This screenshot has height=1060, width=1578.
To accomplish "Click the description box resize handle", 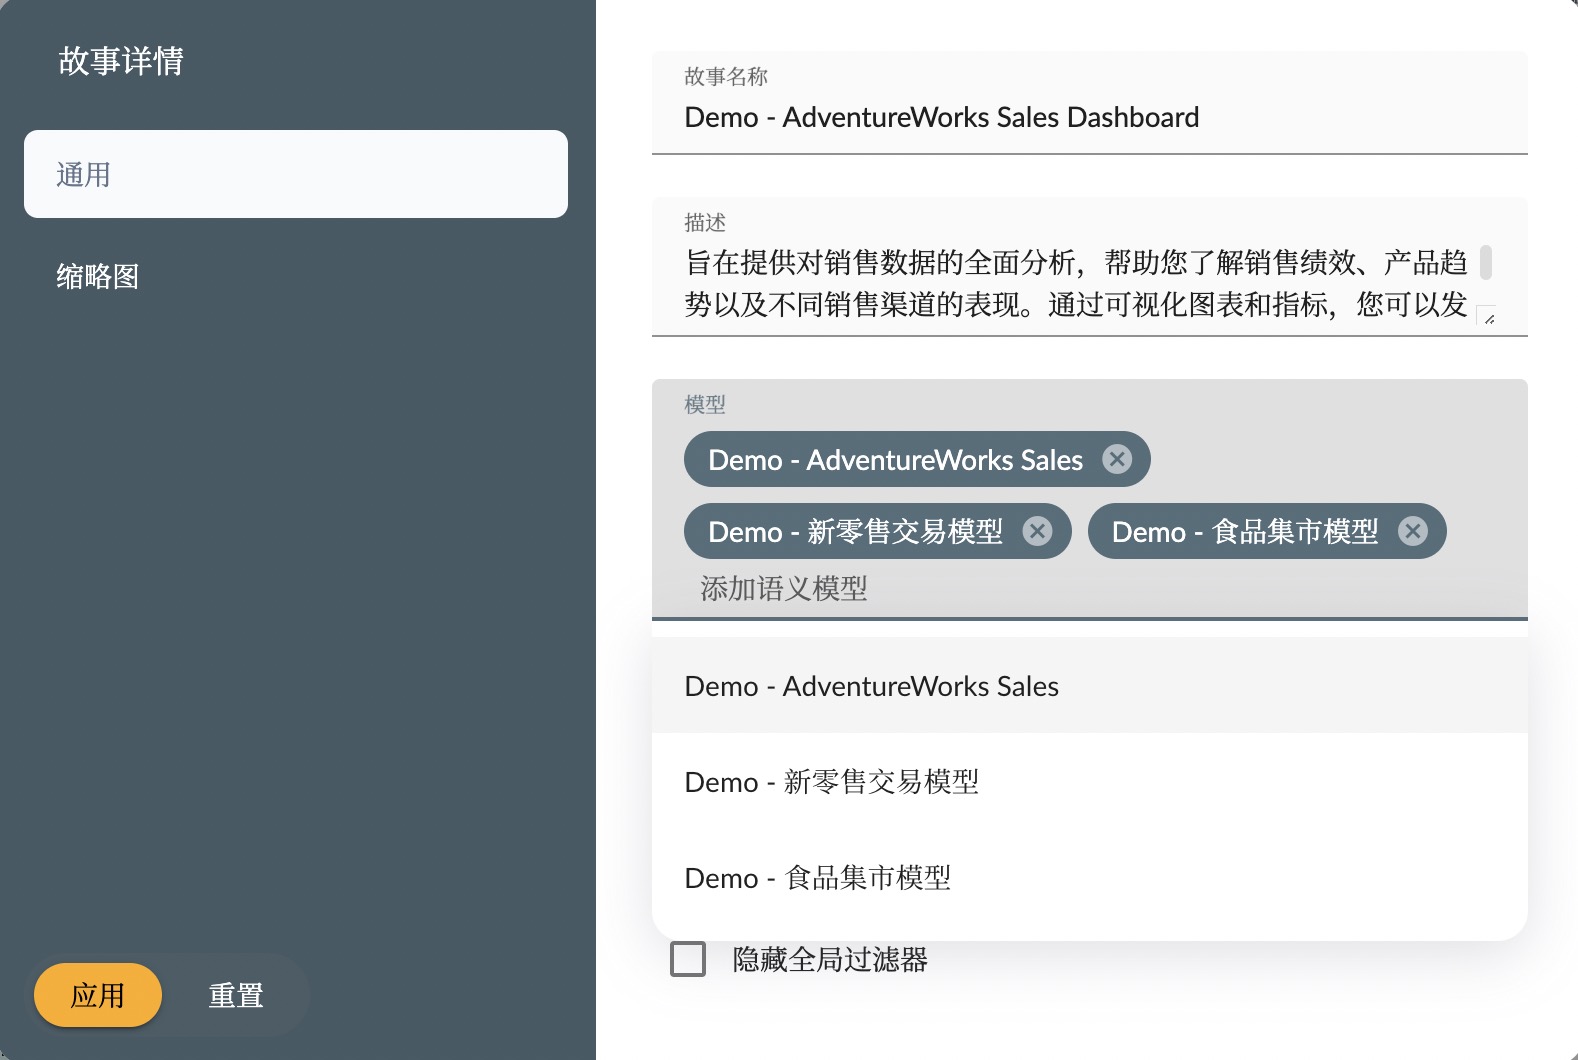I will click(x=1488, y=317).
